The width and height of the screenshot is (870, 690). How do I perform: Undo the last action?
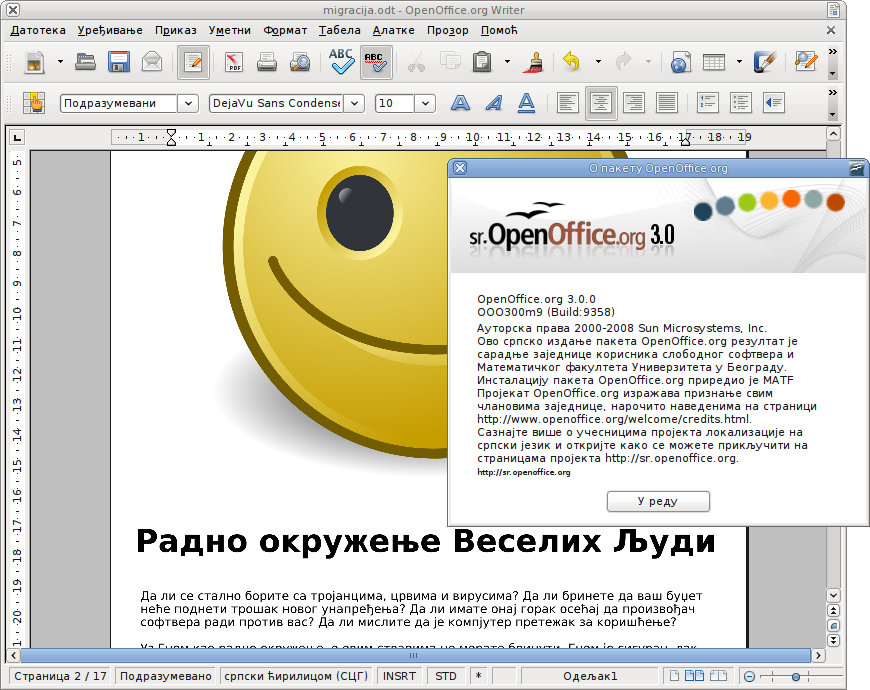pos(571,62)
